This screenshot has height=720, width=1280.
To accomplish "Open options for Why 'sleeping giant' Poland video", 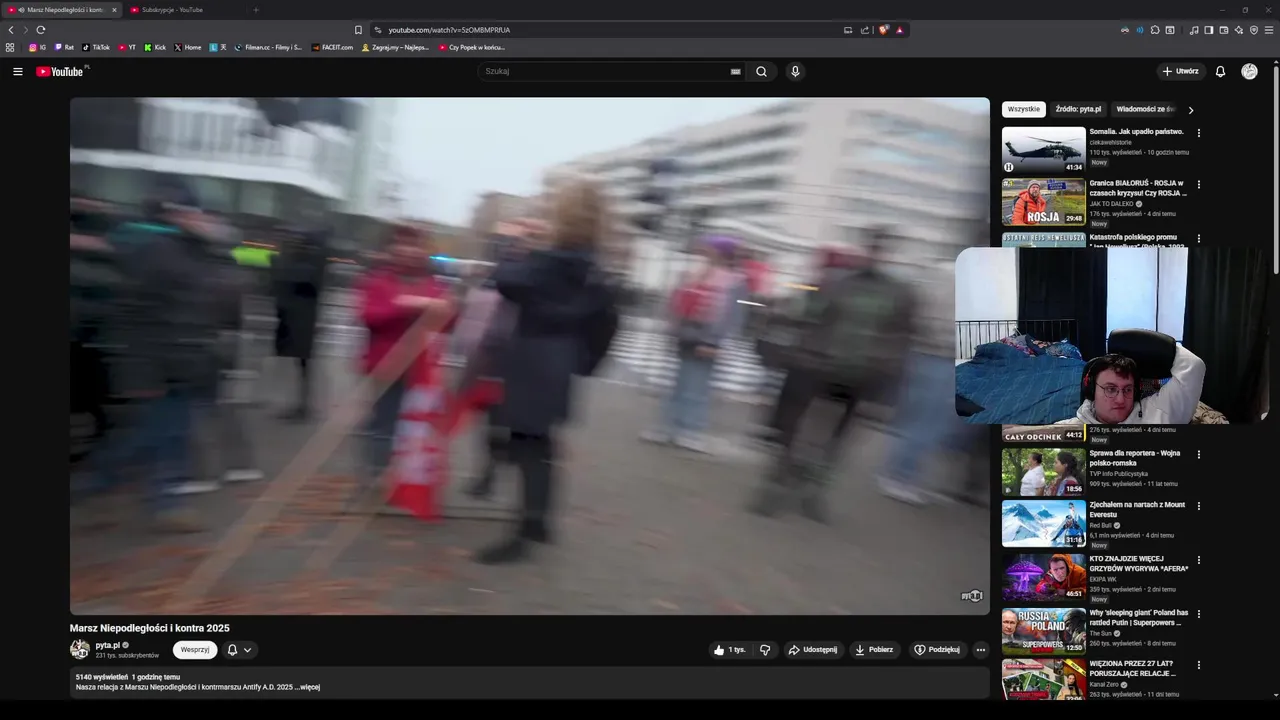I will (x=1199, y=614).
